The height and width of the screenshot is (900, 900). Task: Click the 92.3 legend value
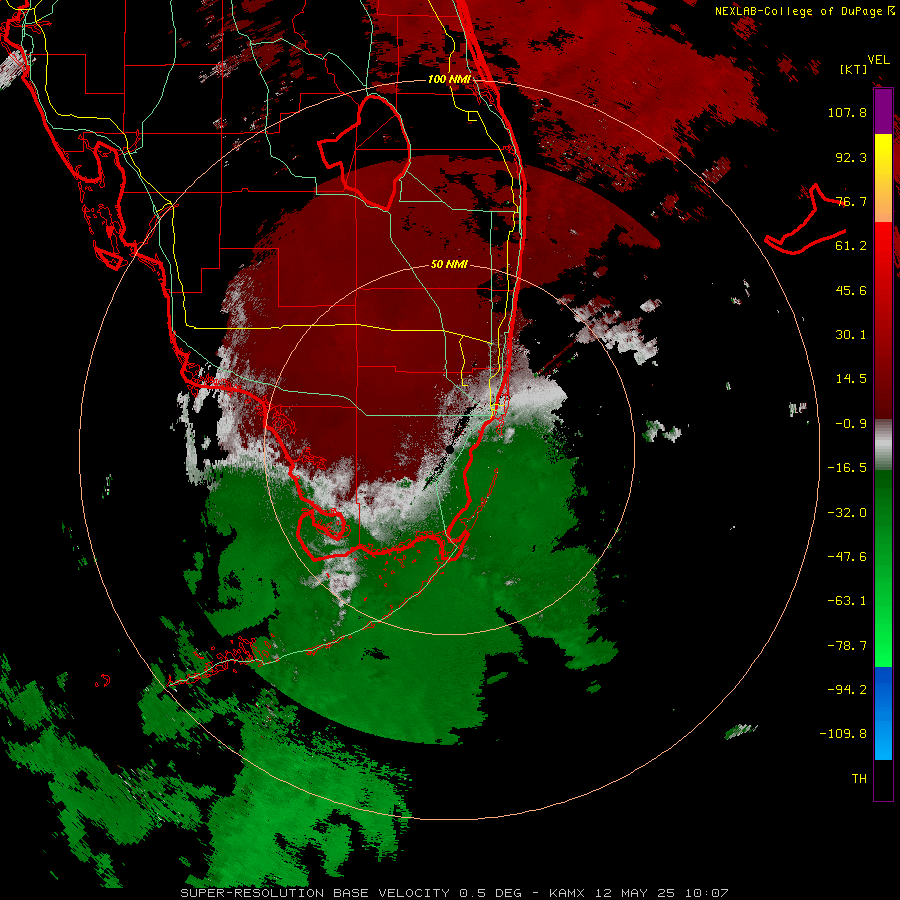851,157
